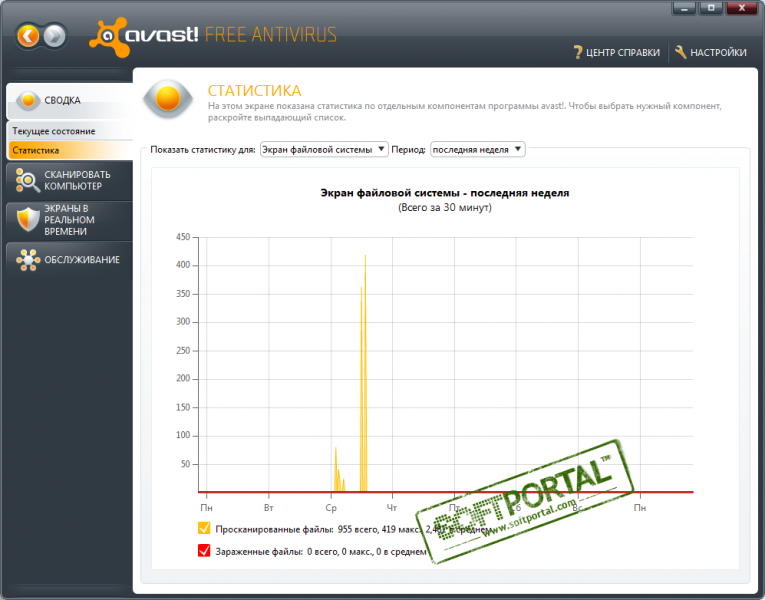This screenshot has width=765, height=600.
Task: Click the Период: label
Action: pyautogui.click(x=408, y=150)
